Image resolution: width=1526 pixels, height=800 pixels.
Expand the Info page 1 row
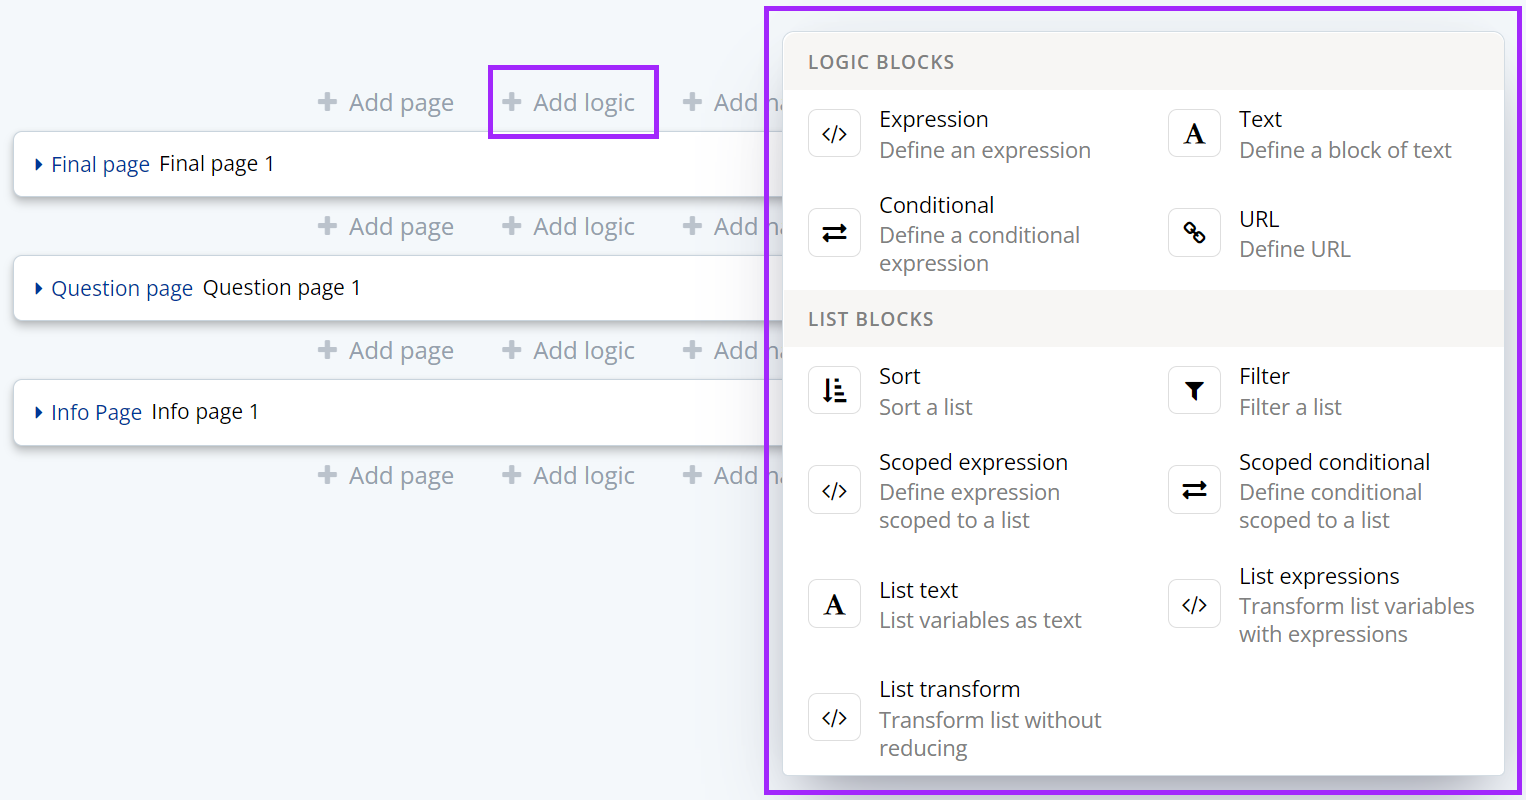tap(39, 411)
